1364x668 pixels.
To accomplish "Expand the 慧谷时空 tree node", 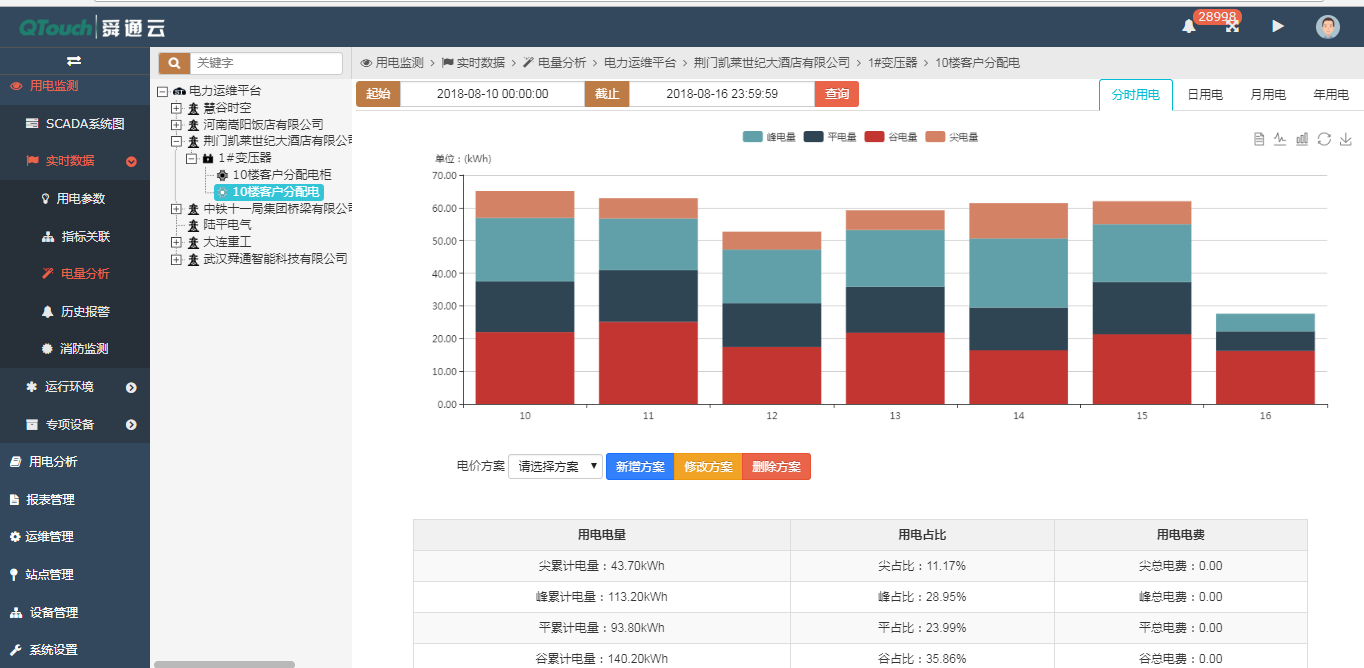I will [x=177, y=107].
